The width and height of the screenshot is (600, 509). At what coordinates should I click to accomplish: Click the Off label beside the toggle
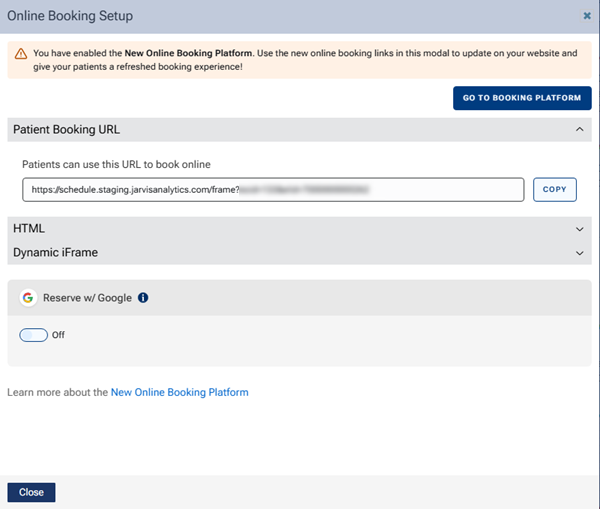[x=58, y=335]
